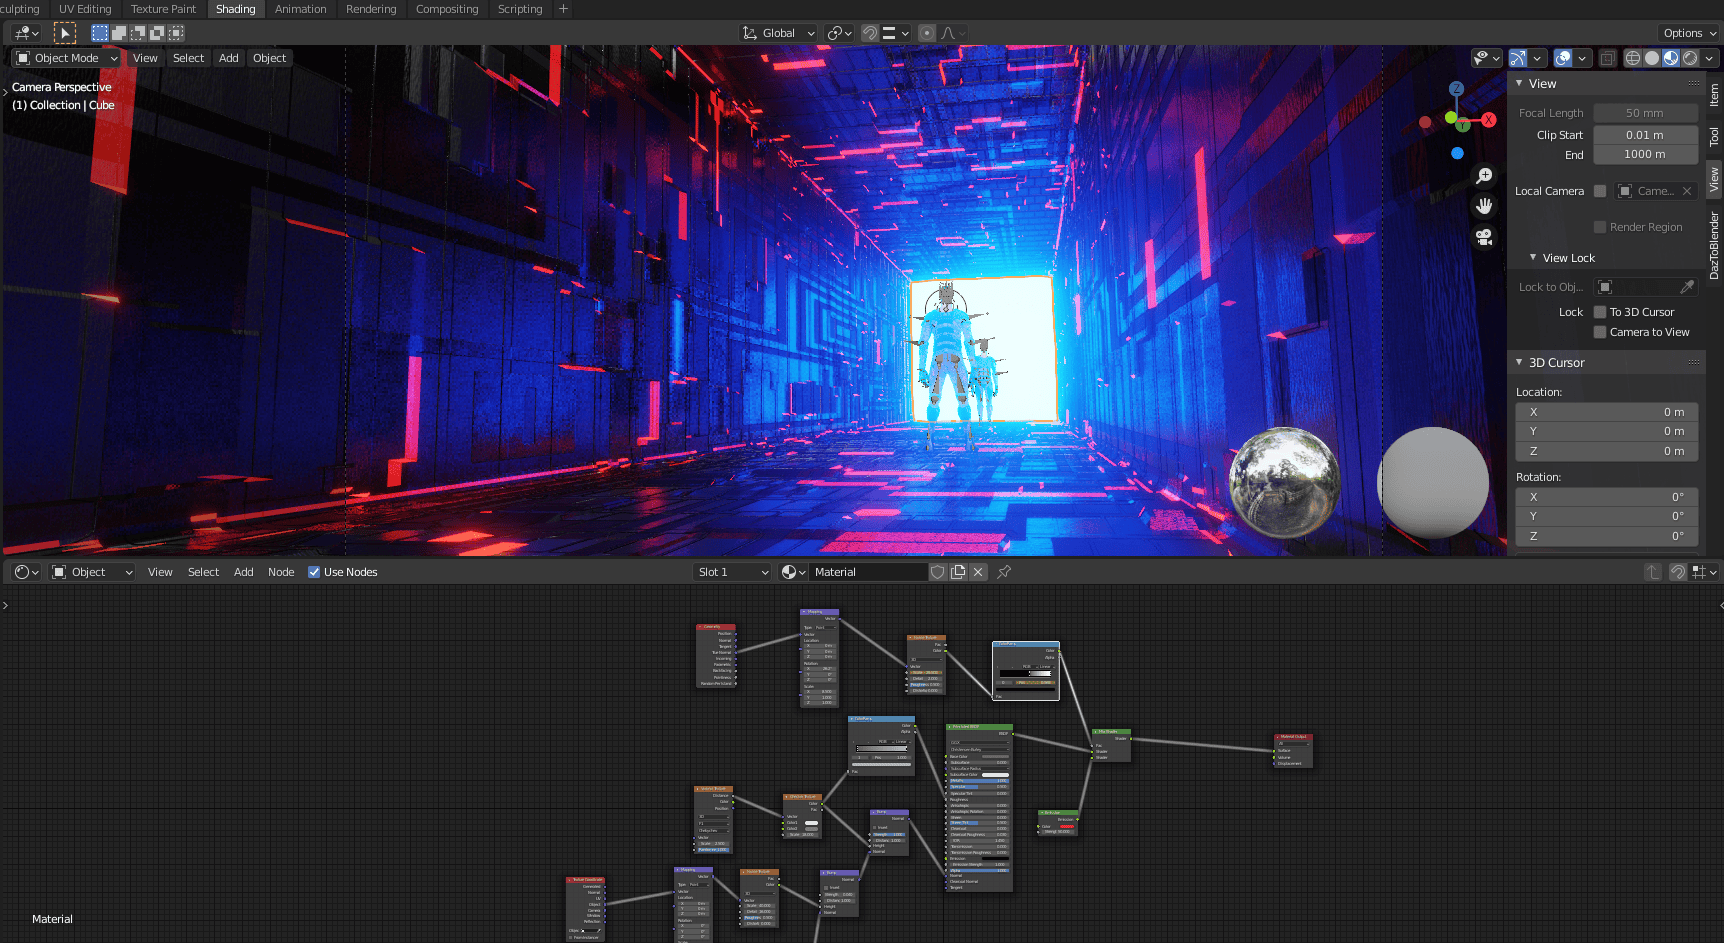Click the Clip Start value field
This screenshot has width=1724, height=943.
click(1645, 135)
